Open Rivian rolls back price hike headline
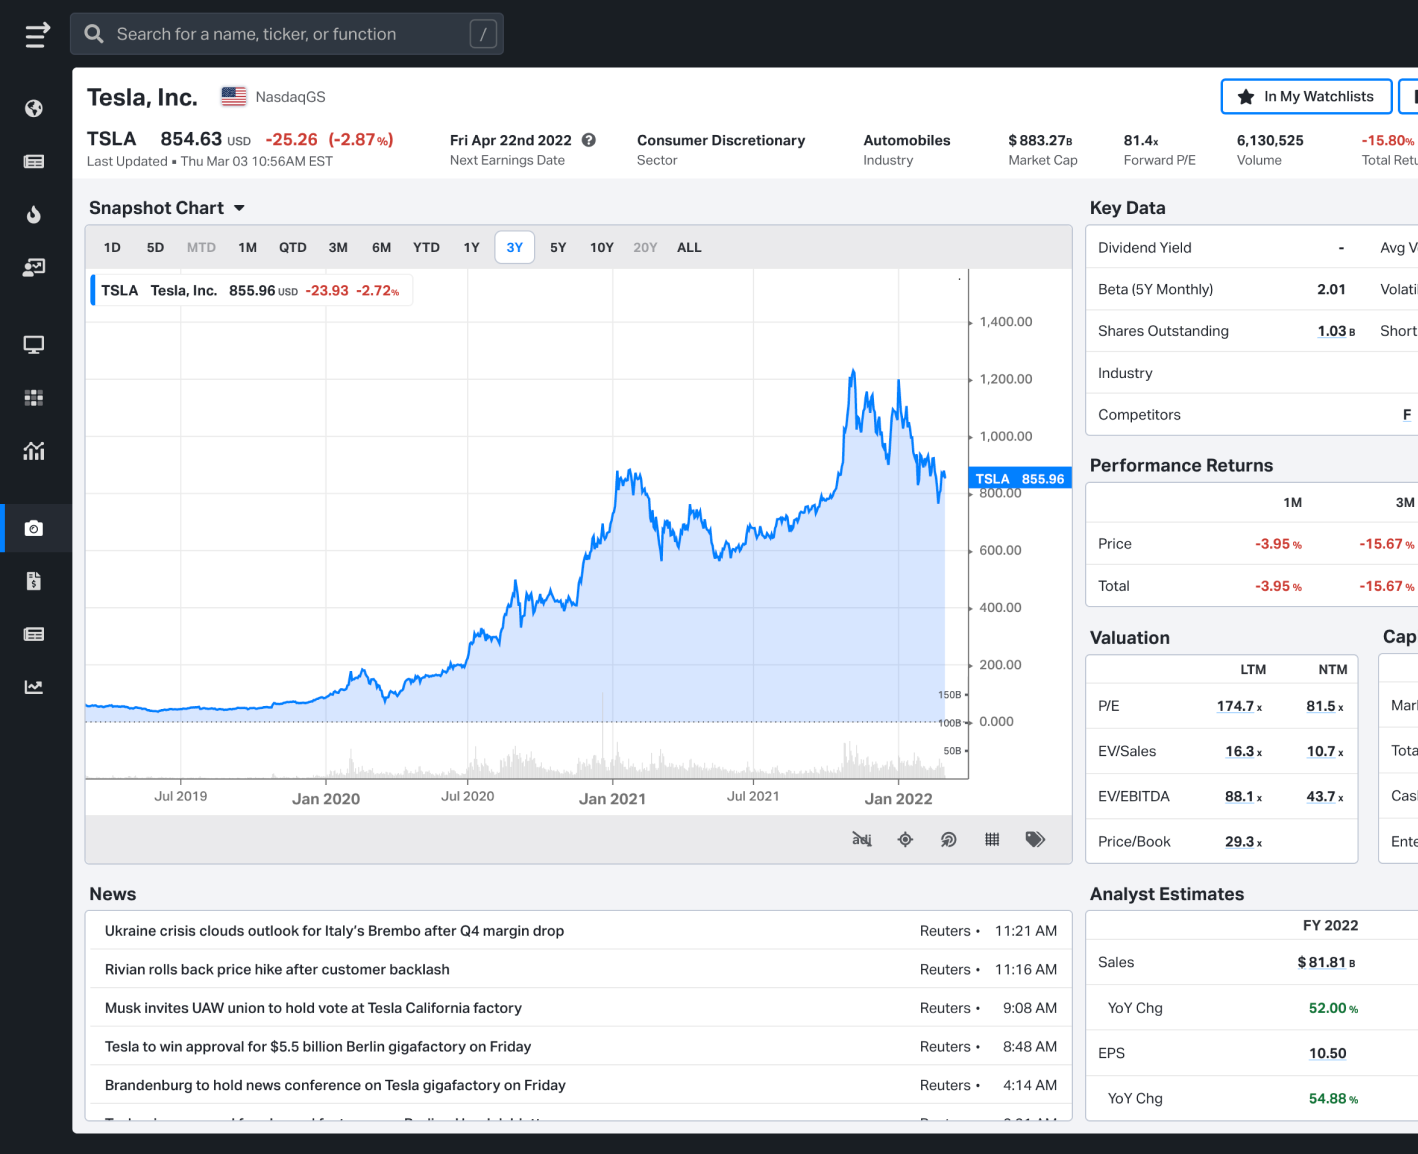The image size is (1418, 1154). pyautogui.click(x=277, y=970)
